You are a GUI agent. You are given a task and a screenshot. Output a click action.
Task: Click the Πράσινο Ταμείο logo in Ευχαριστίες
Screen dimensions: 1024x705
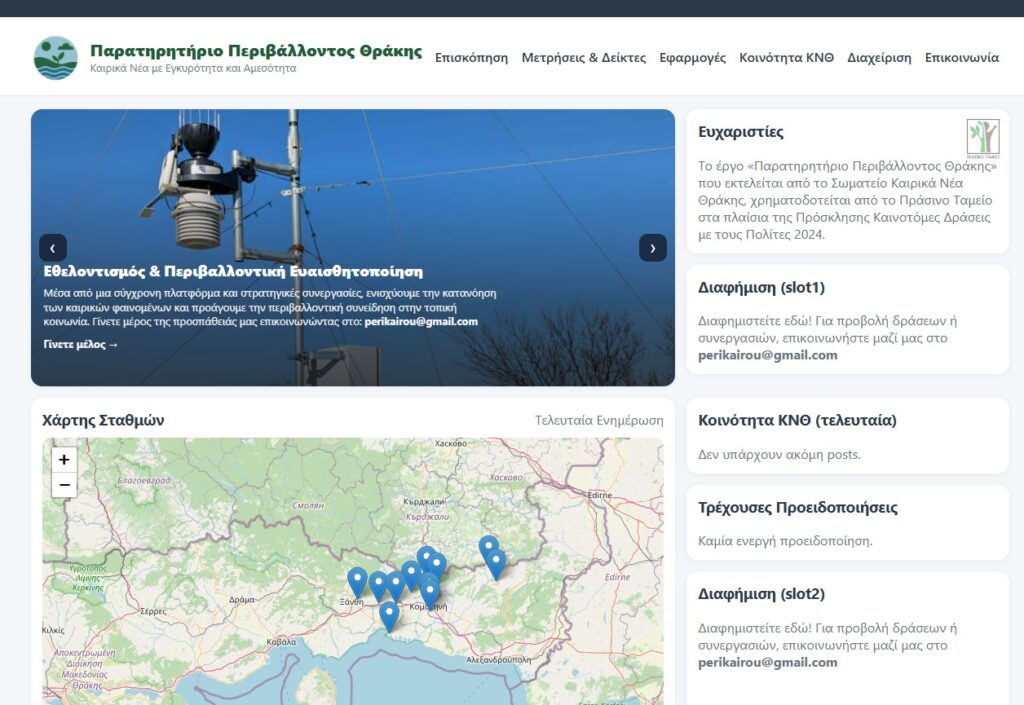coord(982,139)
